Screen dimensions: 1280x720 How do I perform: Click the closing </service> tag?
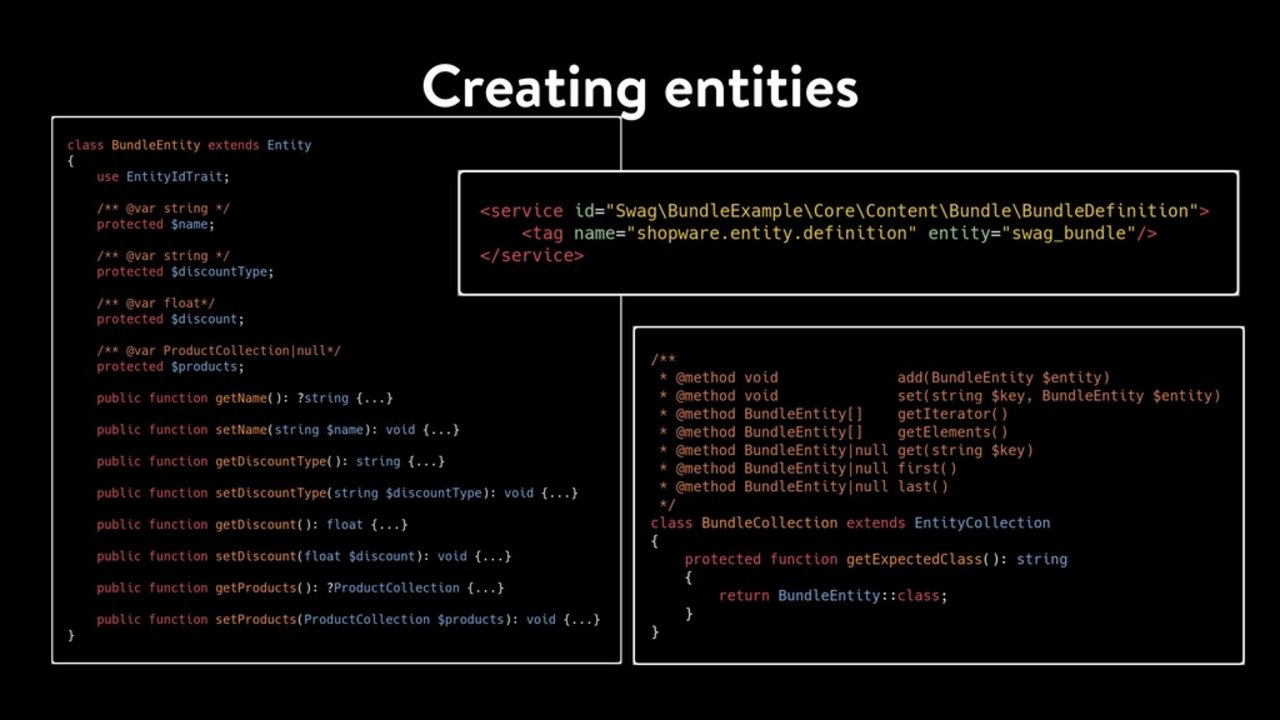[x=532, y=255]
